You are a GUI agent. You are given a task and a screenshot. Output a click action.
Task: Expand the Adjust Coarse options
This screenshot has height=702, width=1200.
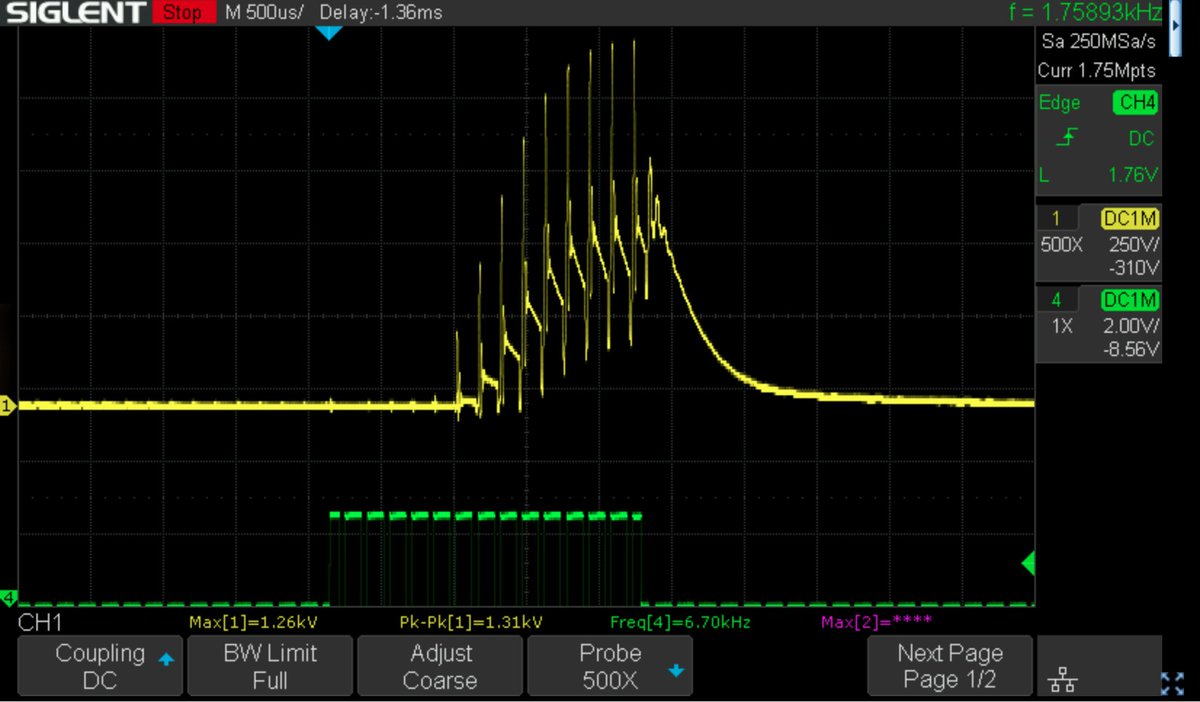point(440,665)
